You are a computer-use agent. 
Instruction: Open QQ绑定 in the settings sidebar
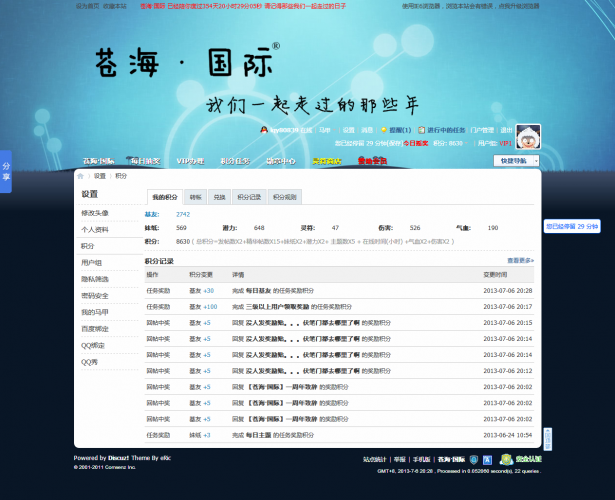pos(93,345)
